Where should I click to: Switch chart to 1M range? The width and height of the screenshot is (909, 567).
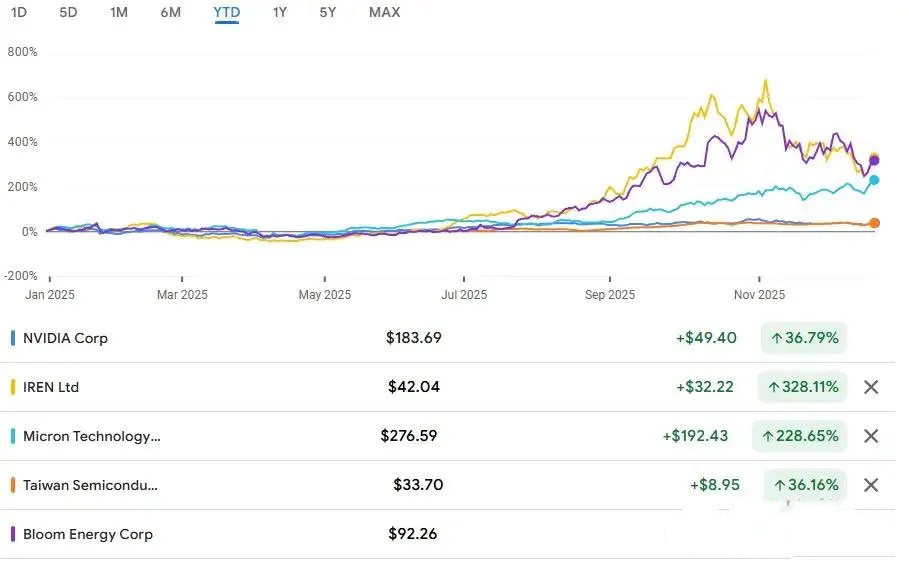(x=119, y=12)
